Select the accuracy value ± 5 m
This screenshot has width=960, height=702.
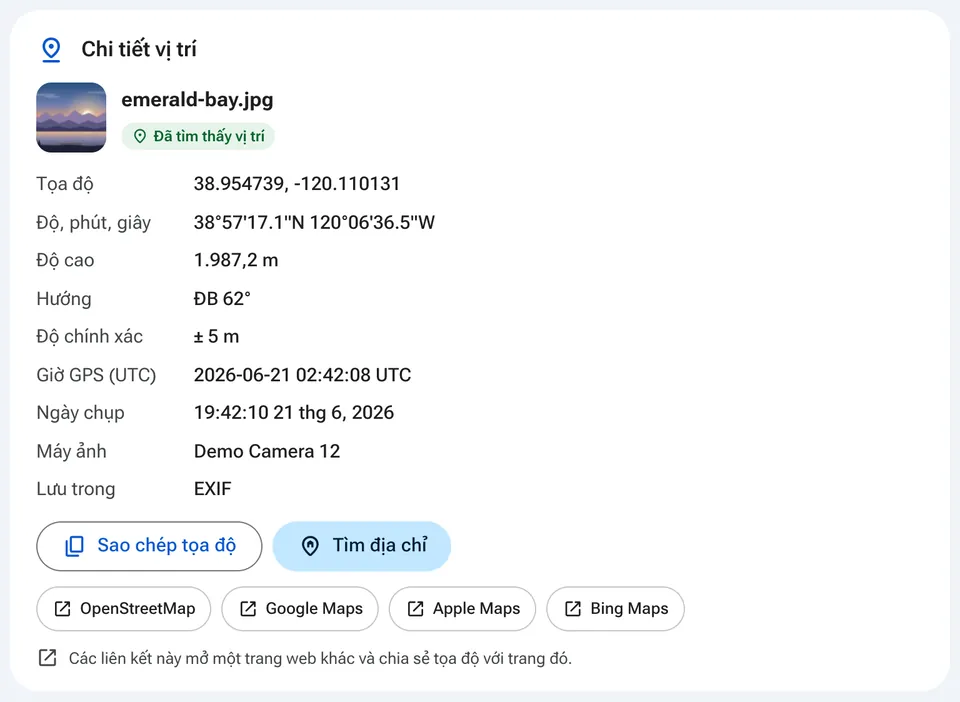[x=216, y=337]
